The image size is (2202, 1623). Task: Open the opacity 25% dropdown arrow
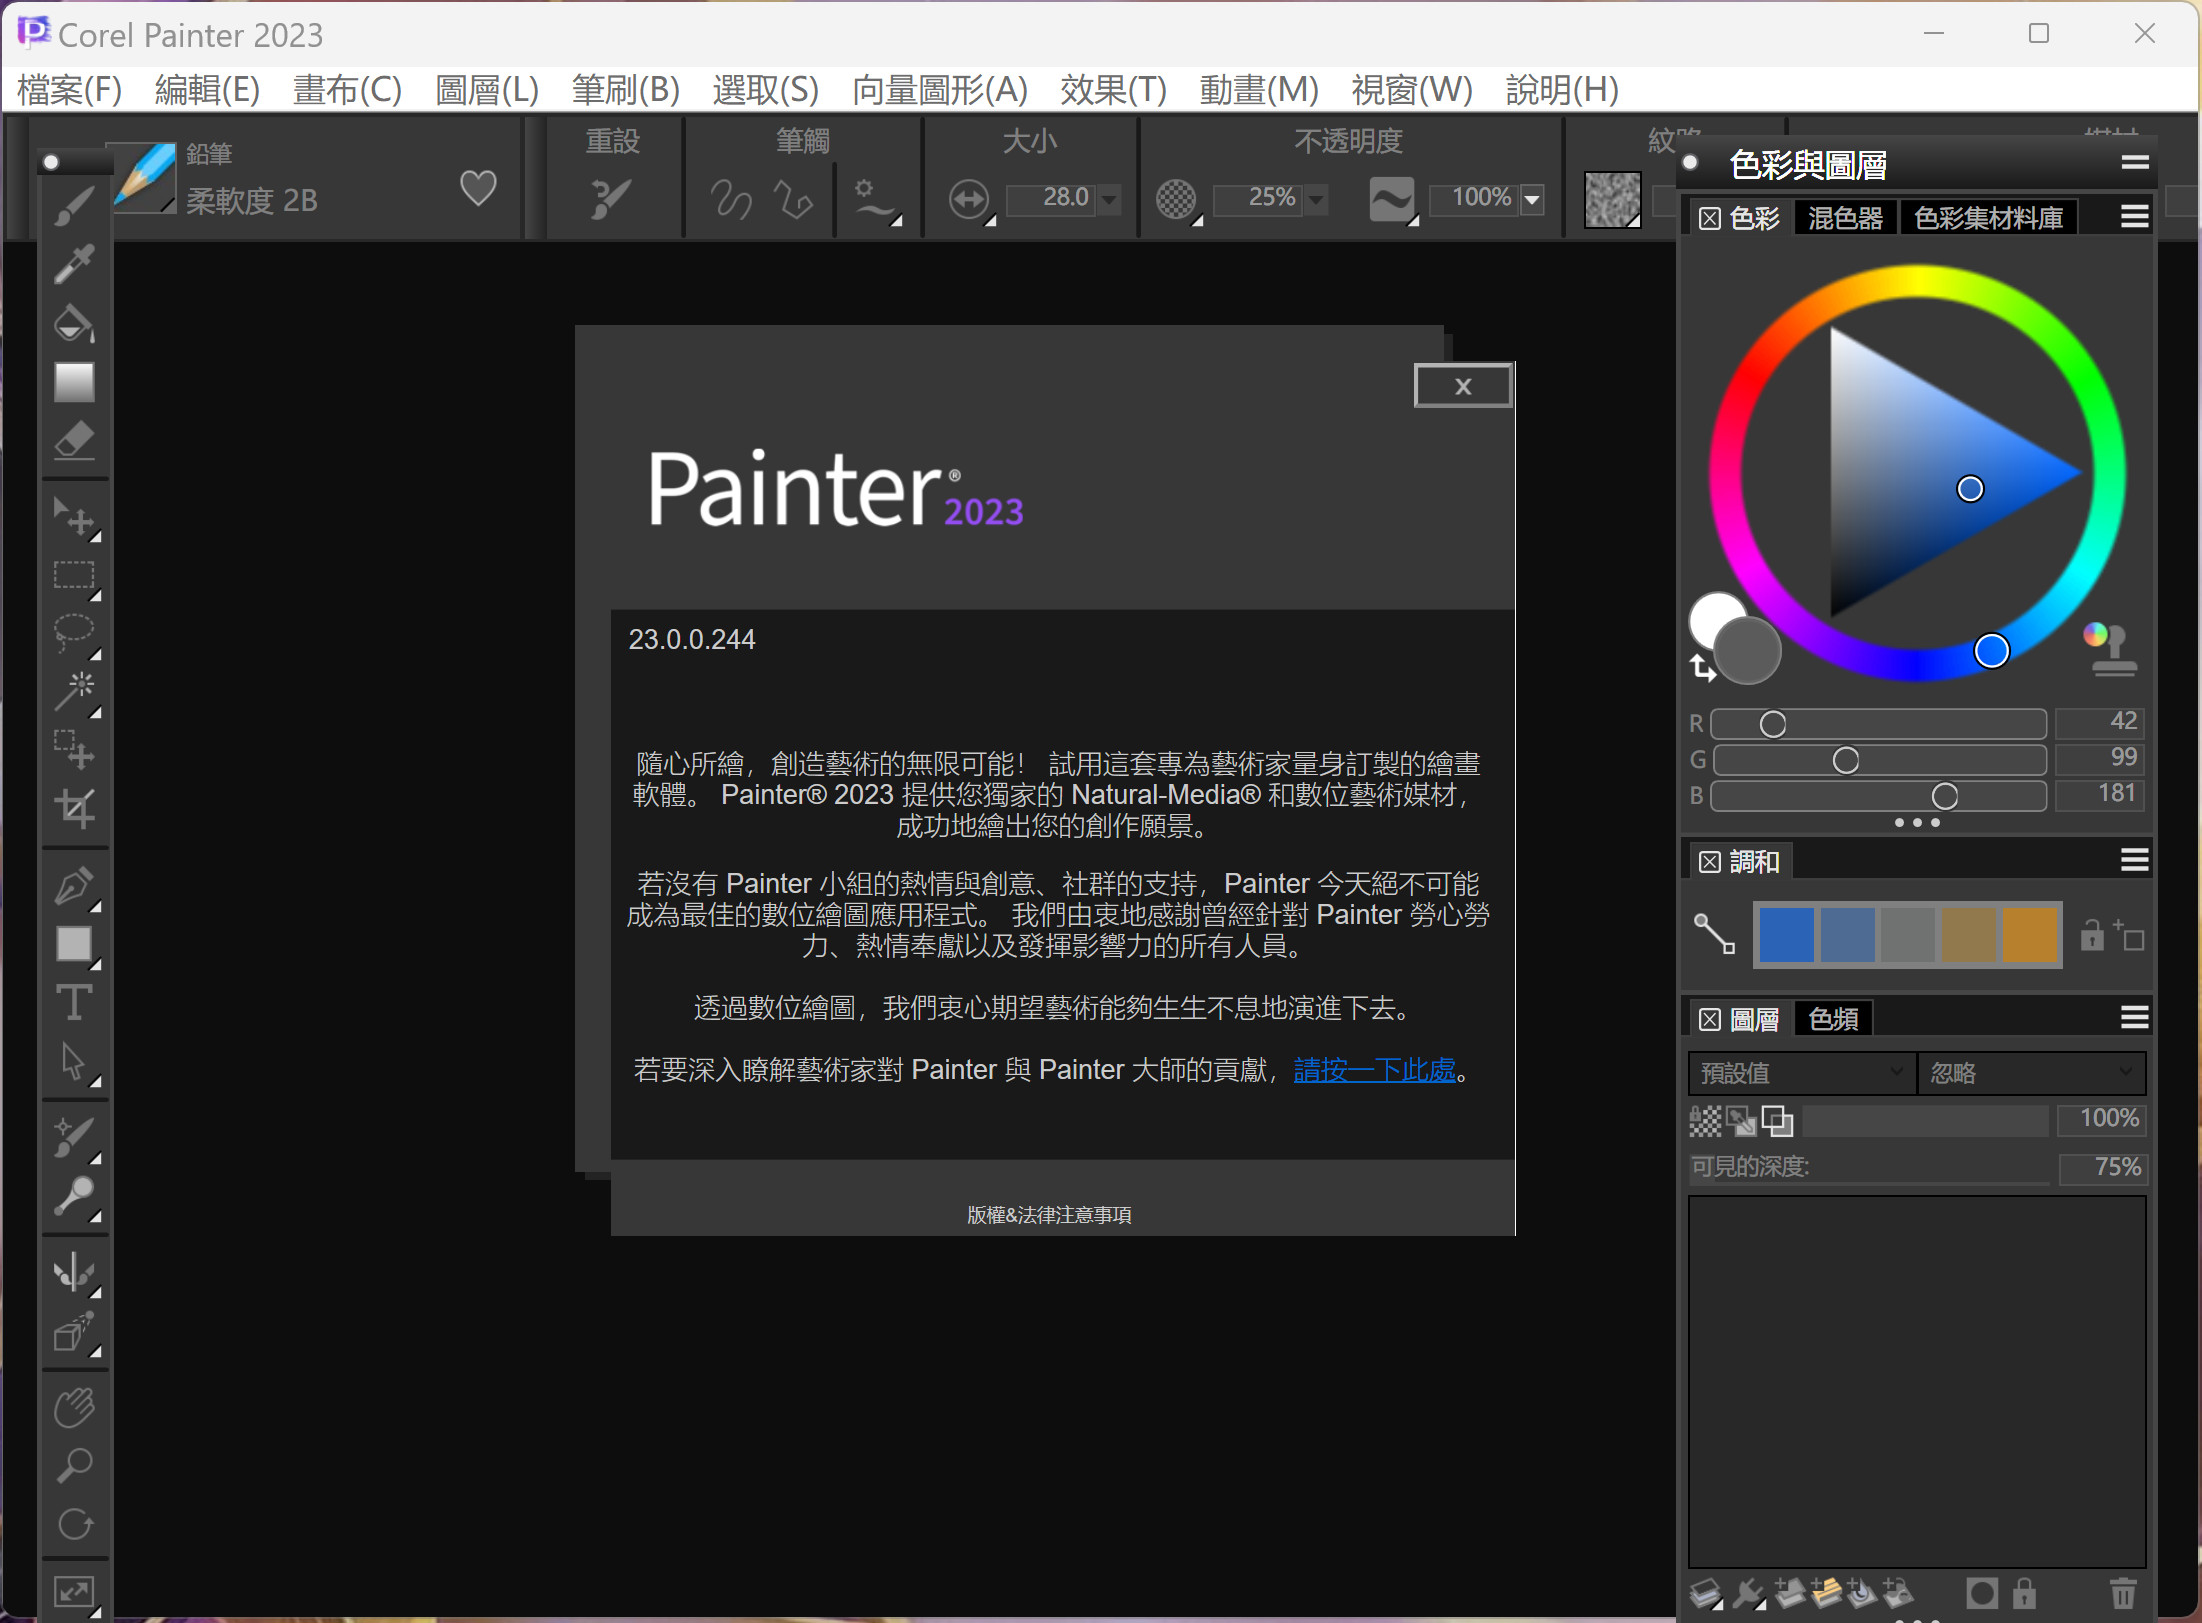pyautogui.click(x=1317, y=199)
